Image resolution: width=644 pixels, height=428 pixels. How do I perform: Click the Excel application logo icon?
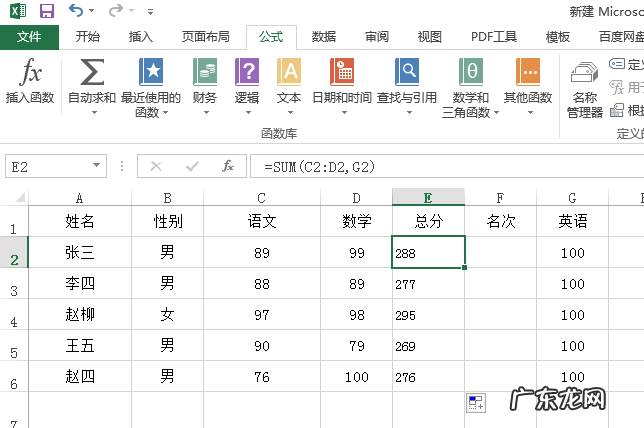click(18, 11)
